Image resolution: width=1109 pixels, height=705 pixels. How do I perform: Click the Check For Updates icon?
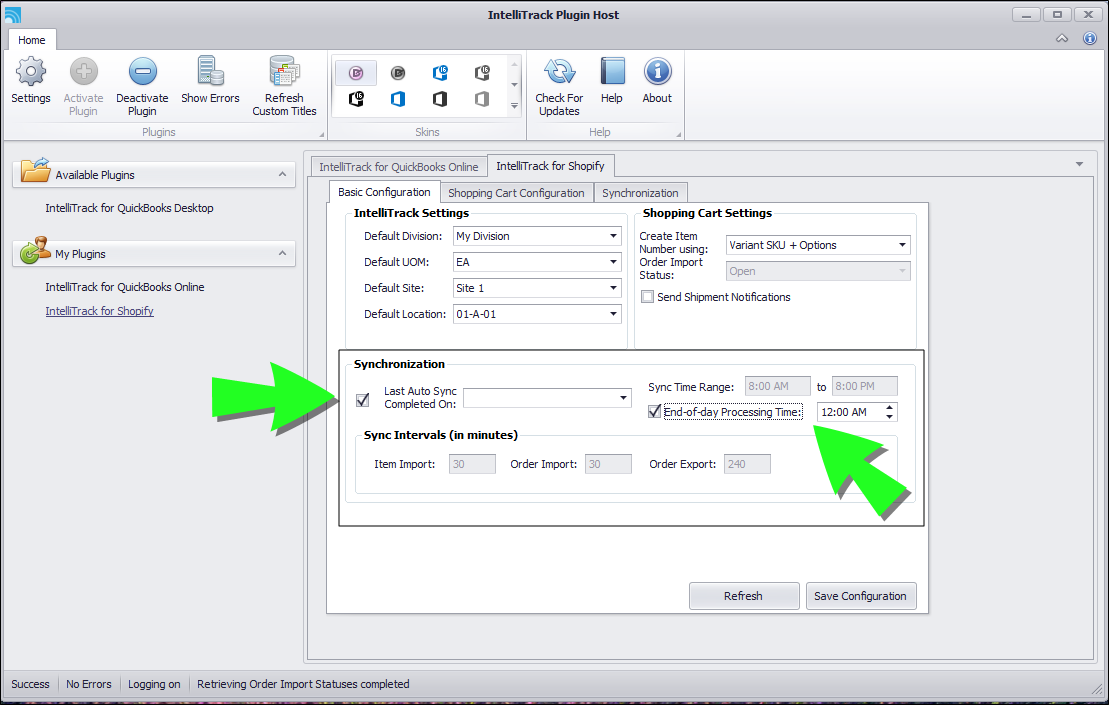559,86
